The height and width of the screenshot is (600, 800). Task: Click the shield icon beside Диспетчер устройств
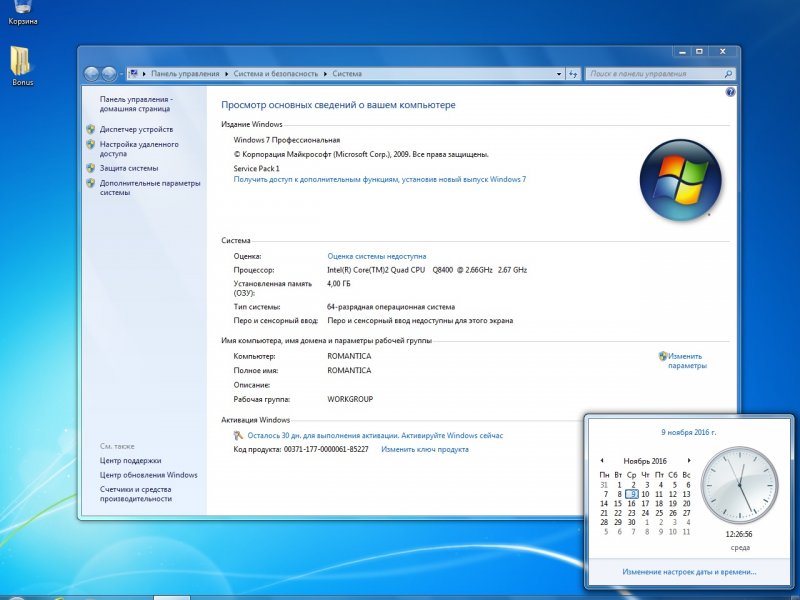point(91,129)
